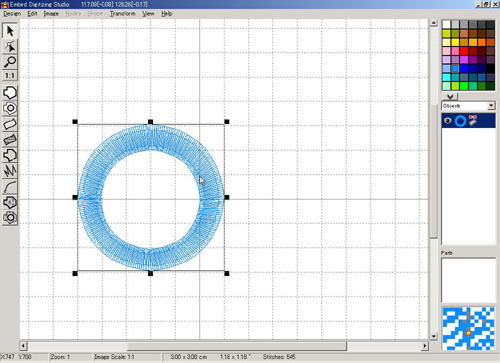Activate the magnifier zoom tool
500x363 pixels.
click(x=10, y=62)
